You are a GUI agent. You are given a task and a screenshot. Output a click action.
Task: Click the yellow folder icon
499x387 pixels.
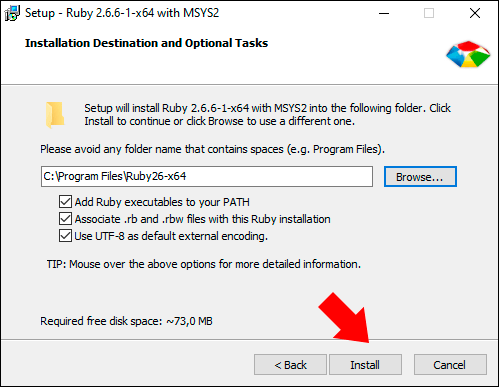pos(55,115)
